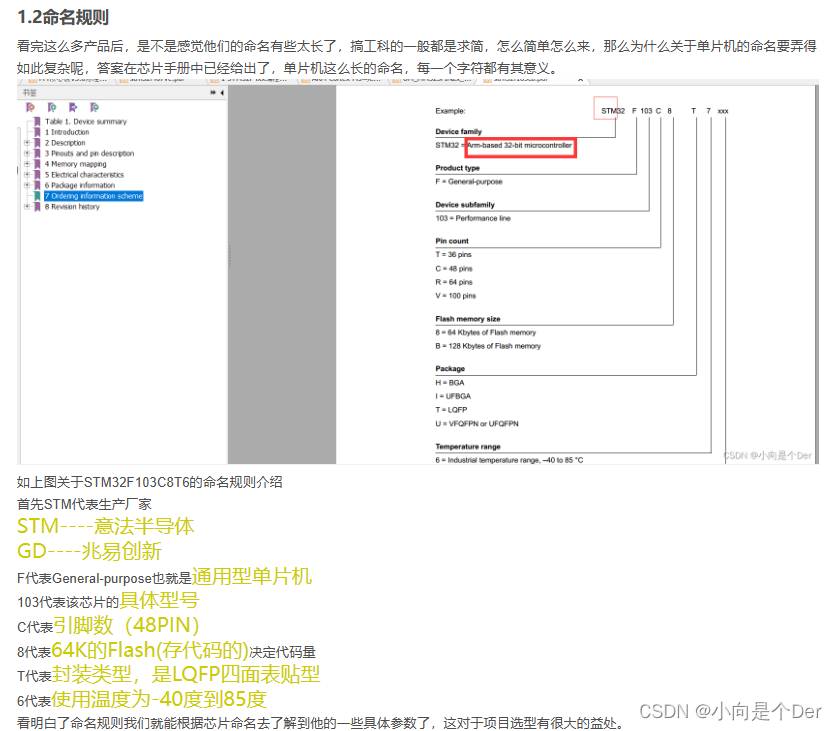837x731 pixels.
Task: Click 'B = 128 Kbytes of Flash memory'
Action: point(488,346)
